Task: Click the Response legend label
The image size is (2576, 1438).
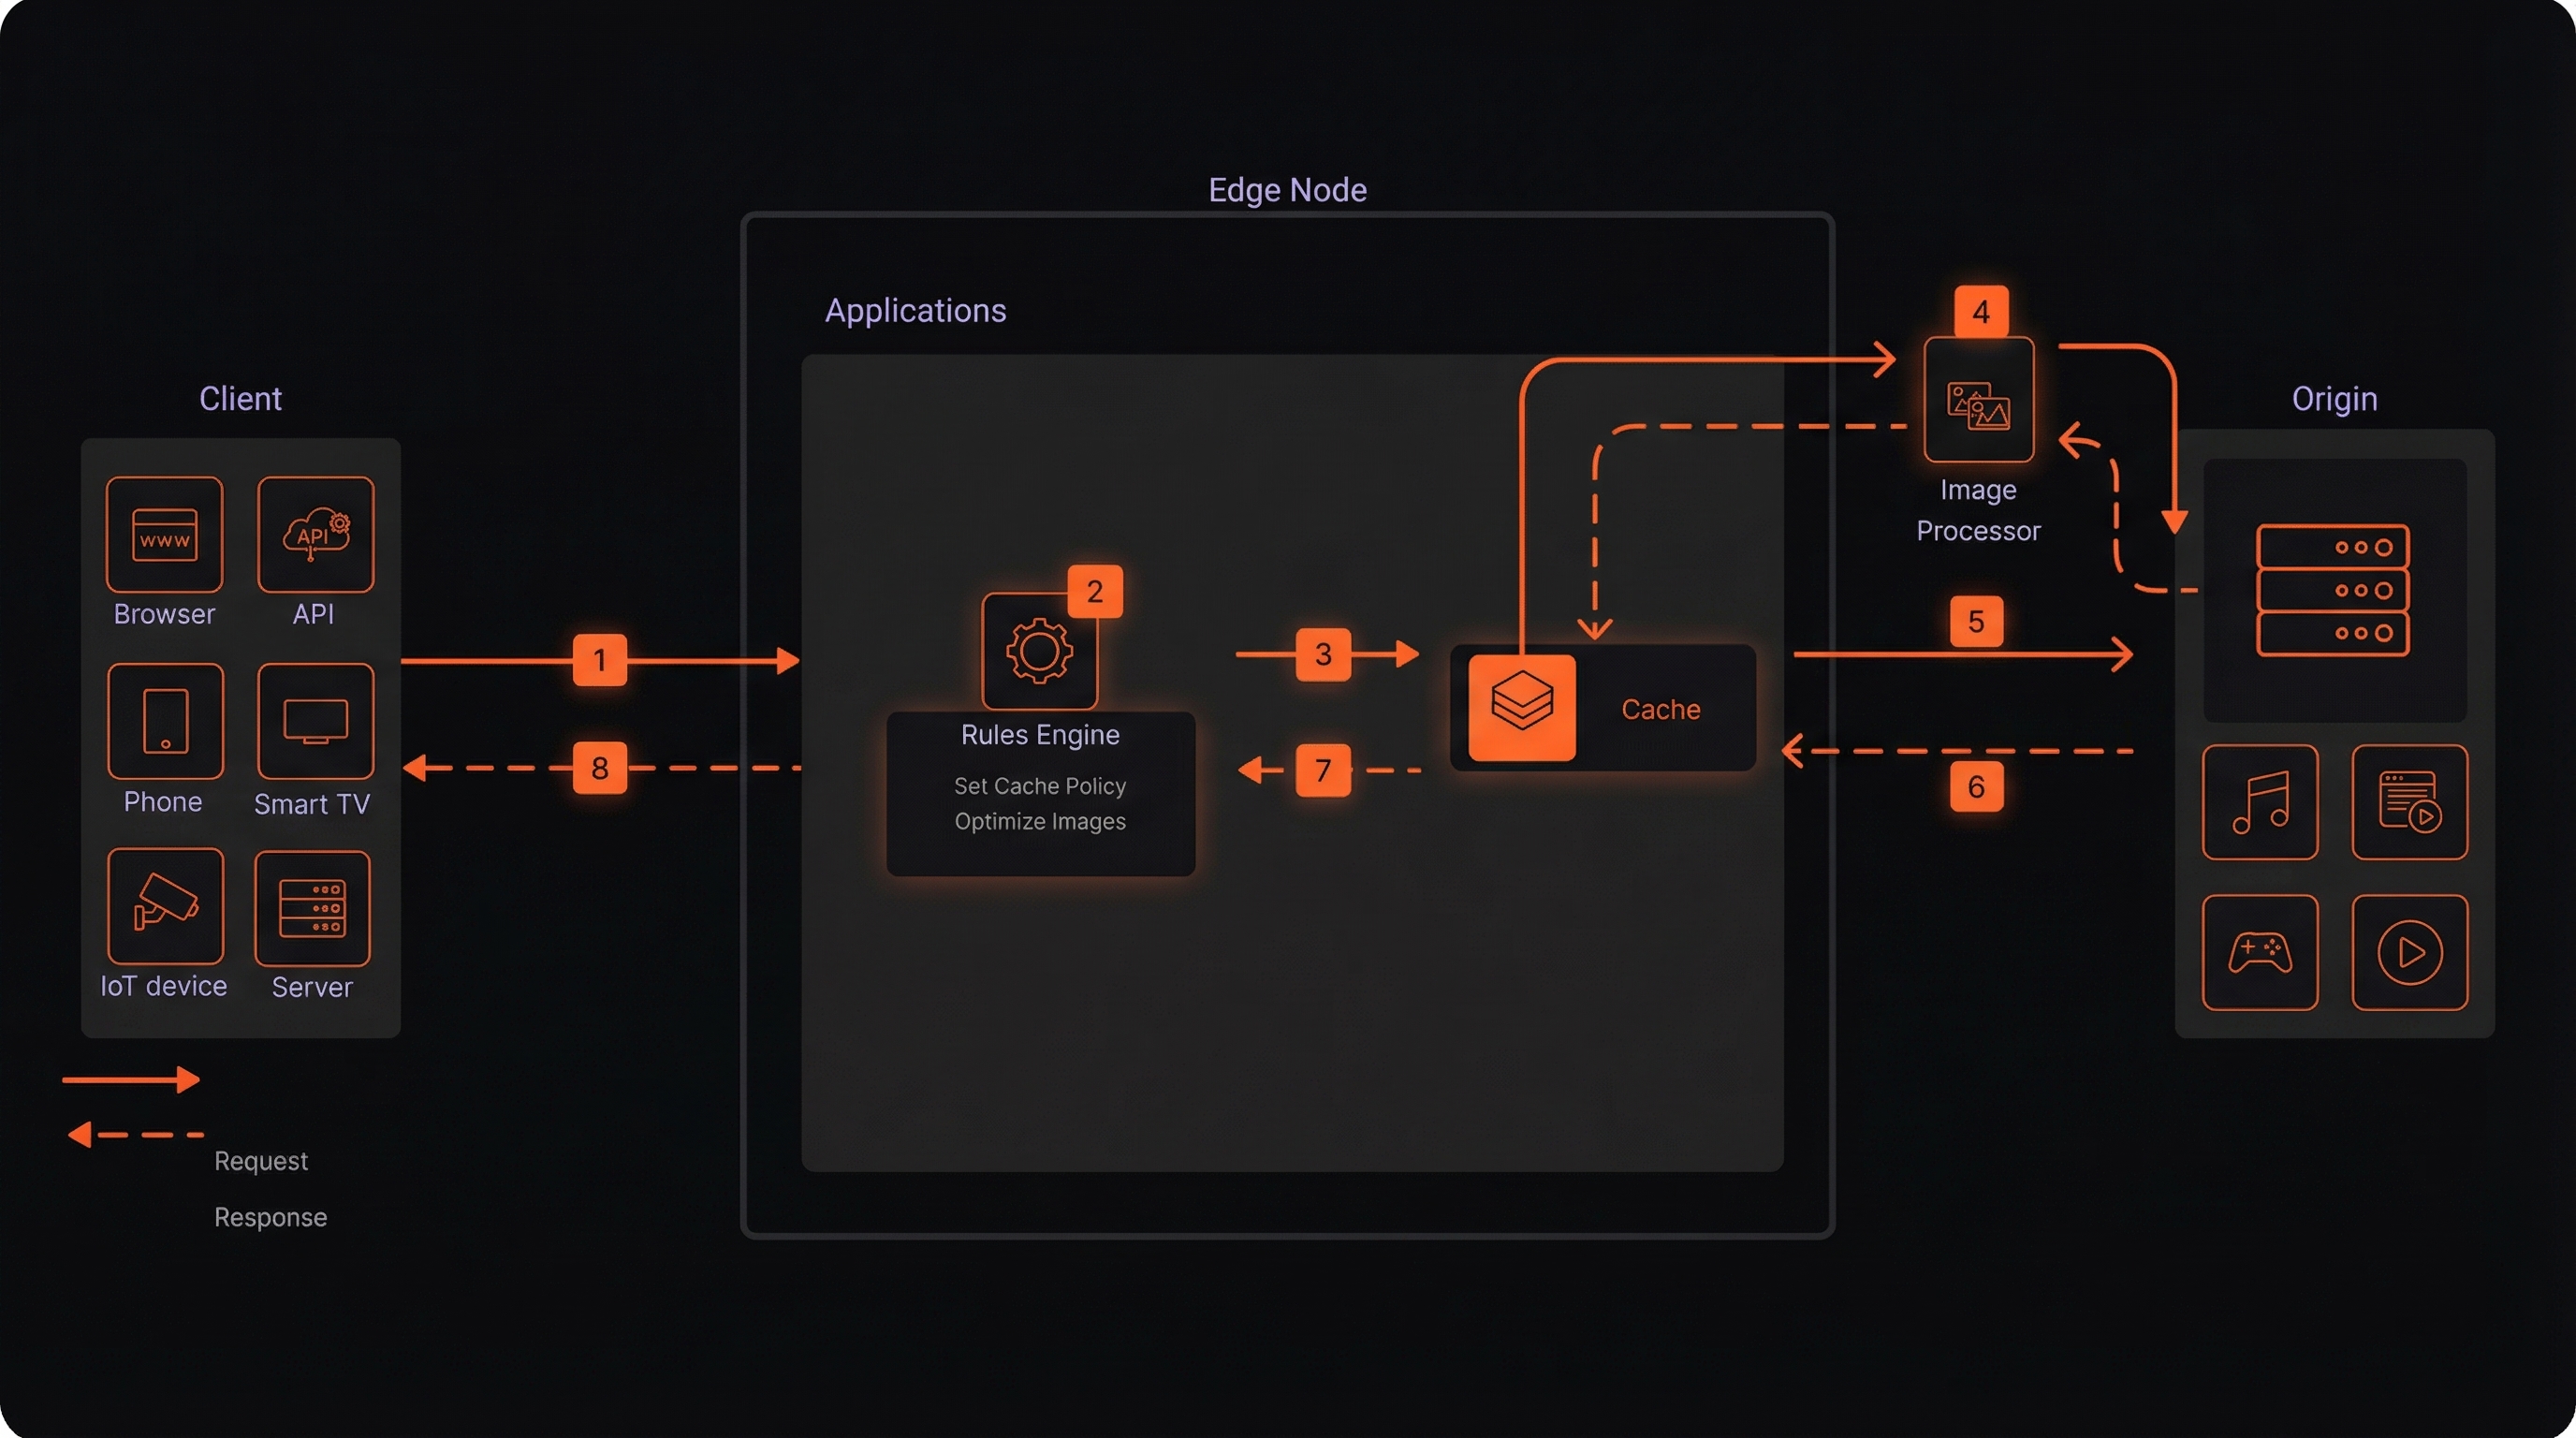Action: pos(270,1217)
